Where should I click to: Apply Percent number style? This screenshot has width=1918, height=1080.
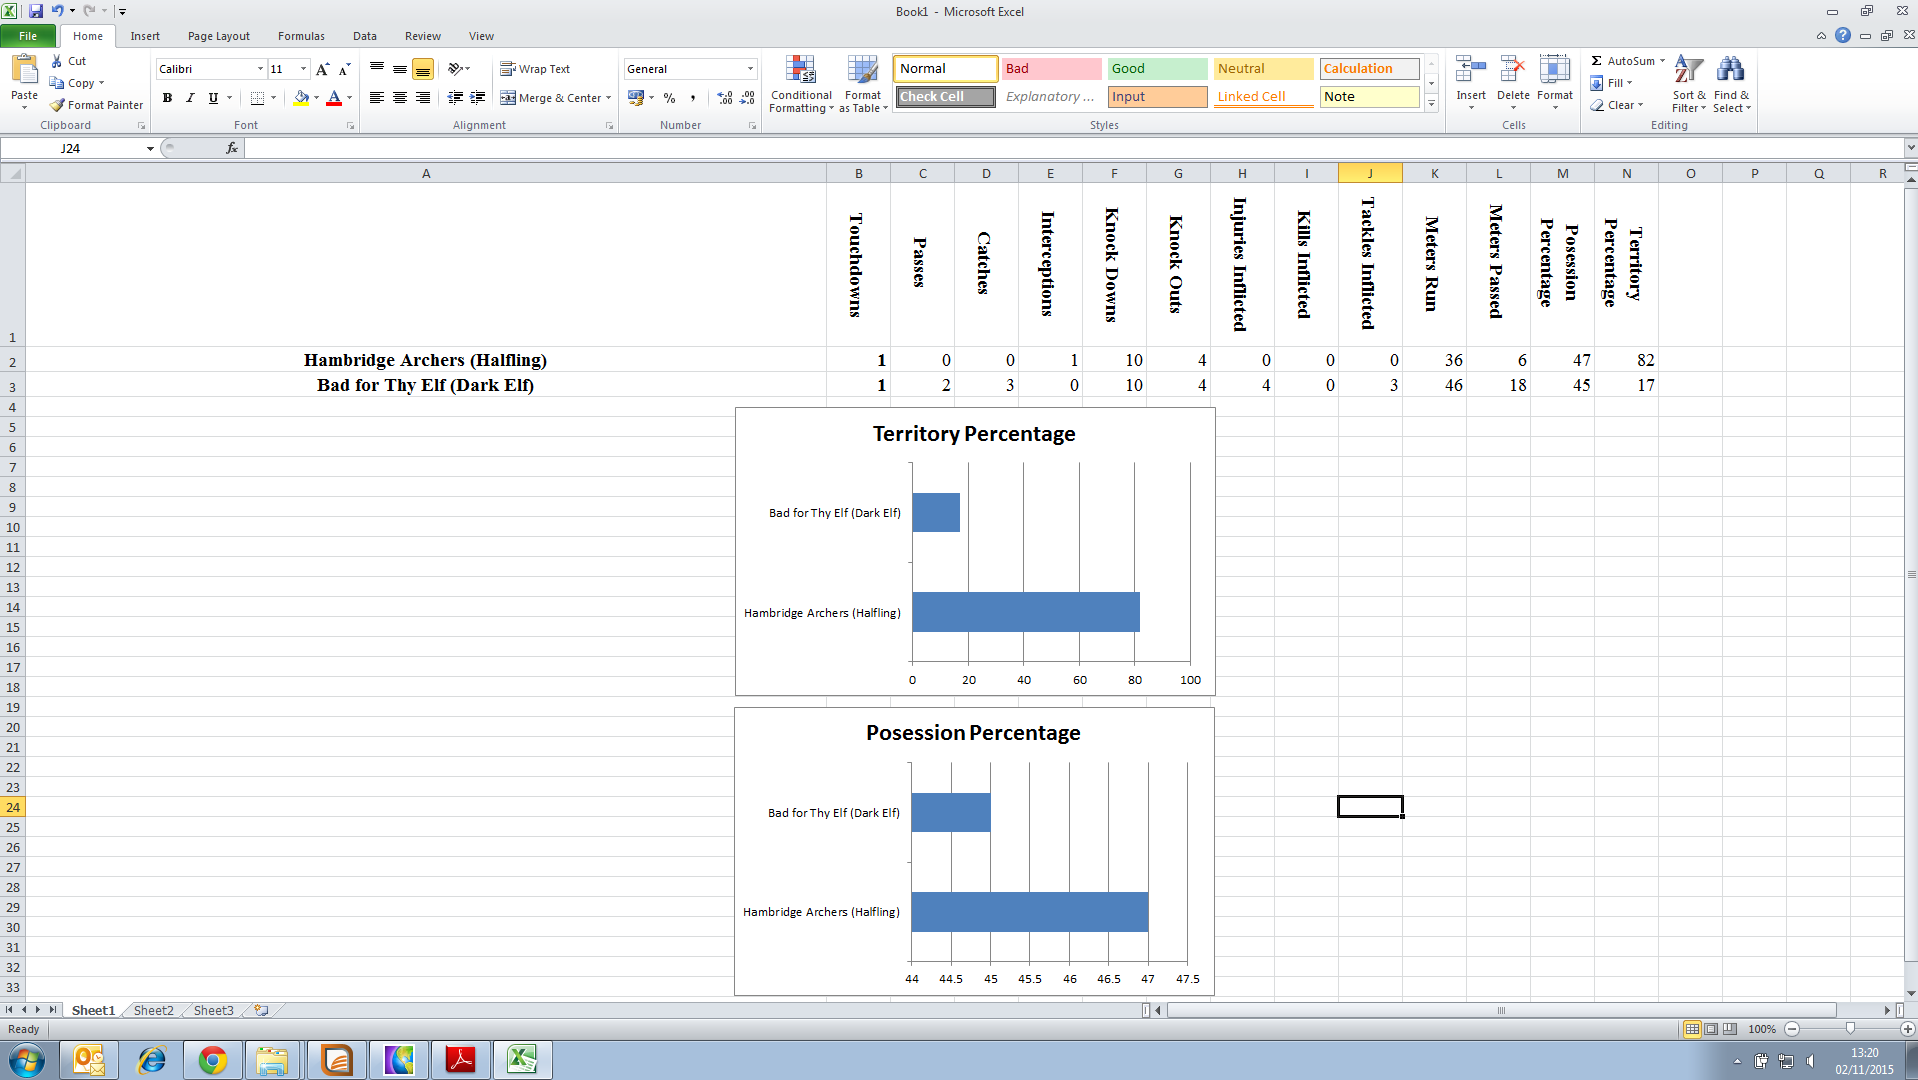pos(669,98)
